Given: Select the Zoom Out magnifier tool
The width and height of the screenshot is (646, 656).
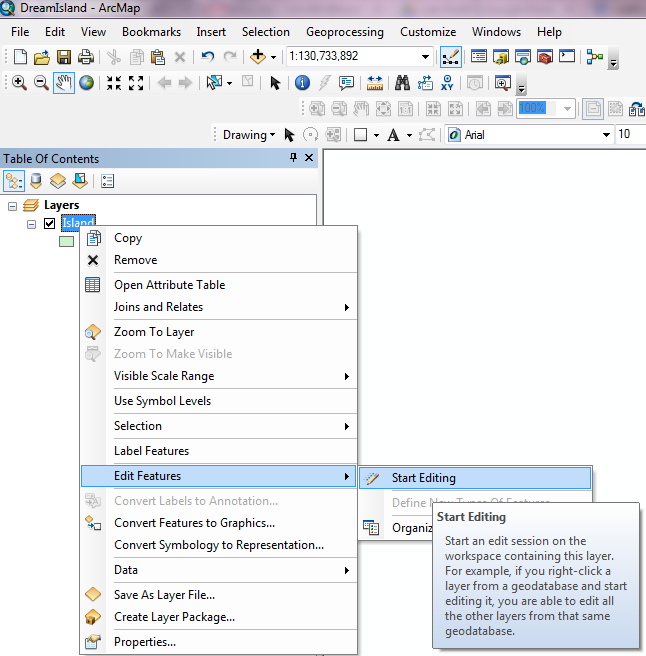Looking at the screenshot, I should click(x=41, y=82).
